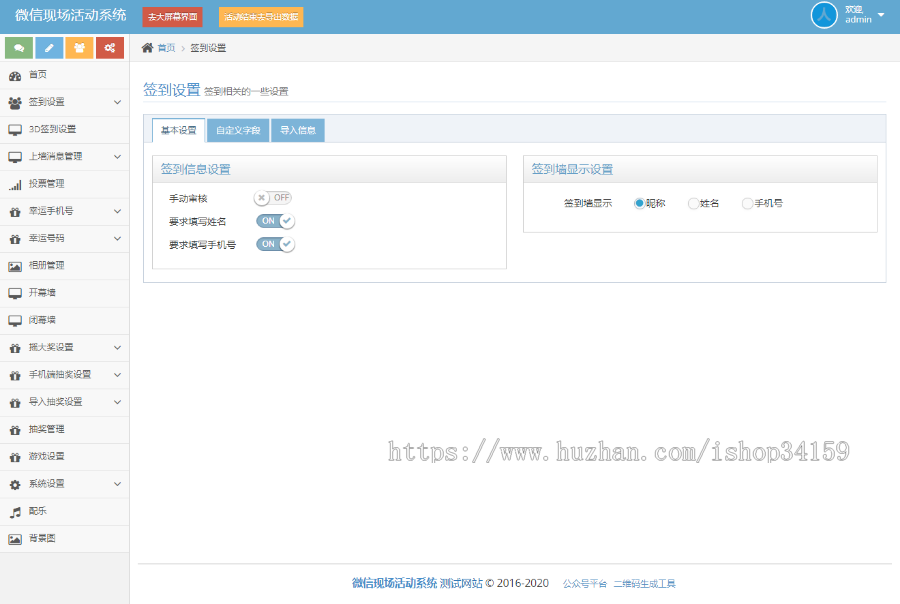This screenshot has height=604, width=900.
Task: Select the 昵称 radio button
Action: [639, 203]
